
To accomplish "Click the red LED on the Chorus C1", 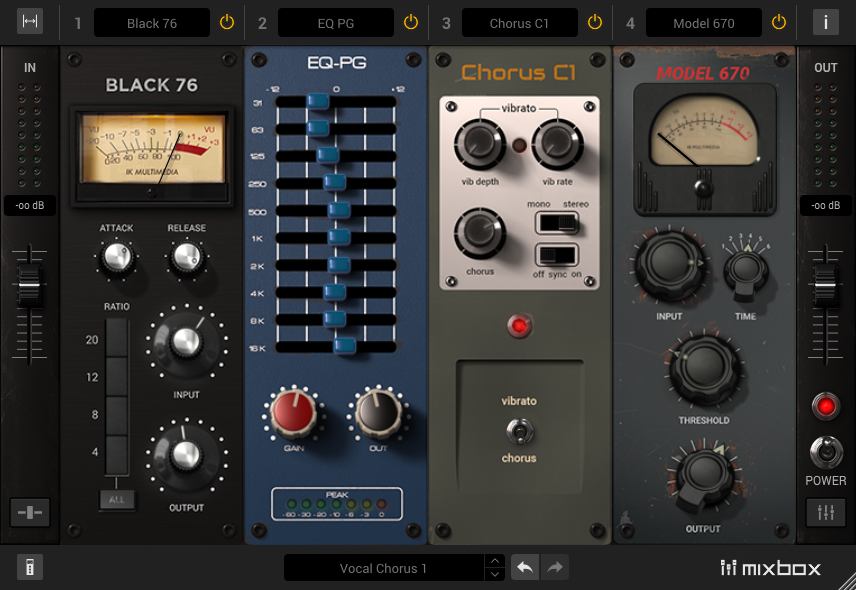I will point(519,326).
